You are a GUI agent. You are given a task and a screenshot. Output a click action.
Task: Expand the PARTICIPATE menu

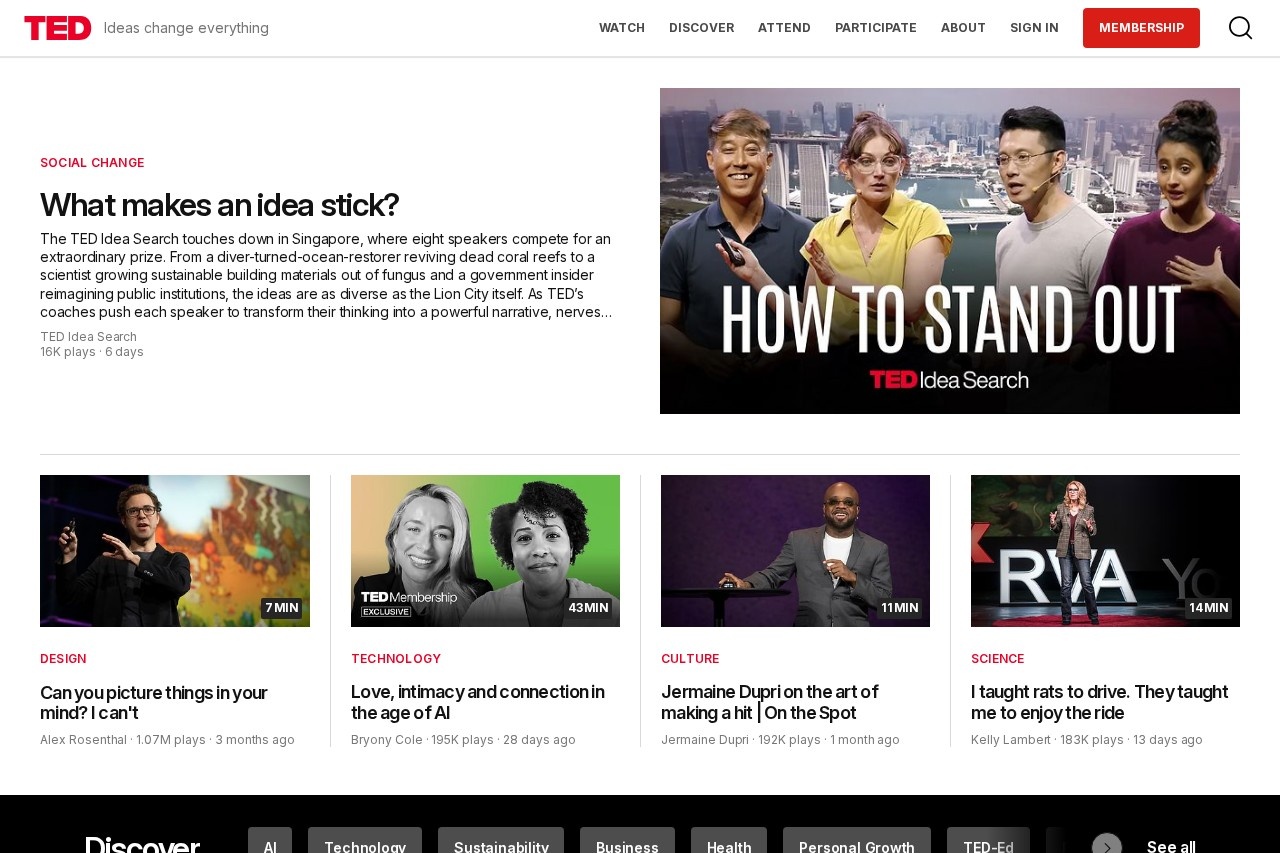875,28
